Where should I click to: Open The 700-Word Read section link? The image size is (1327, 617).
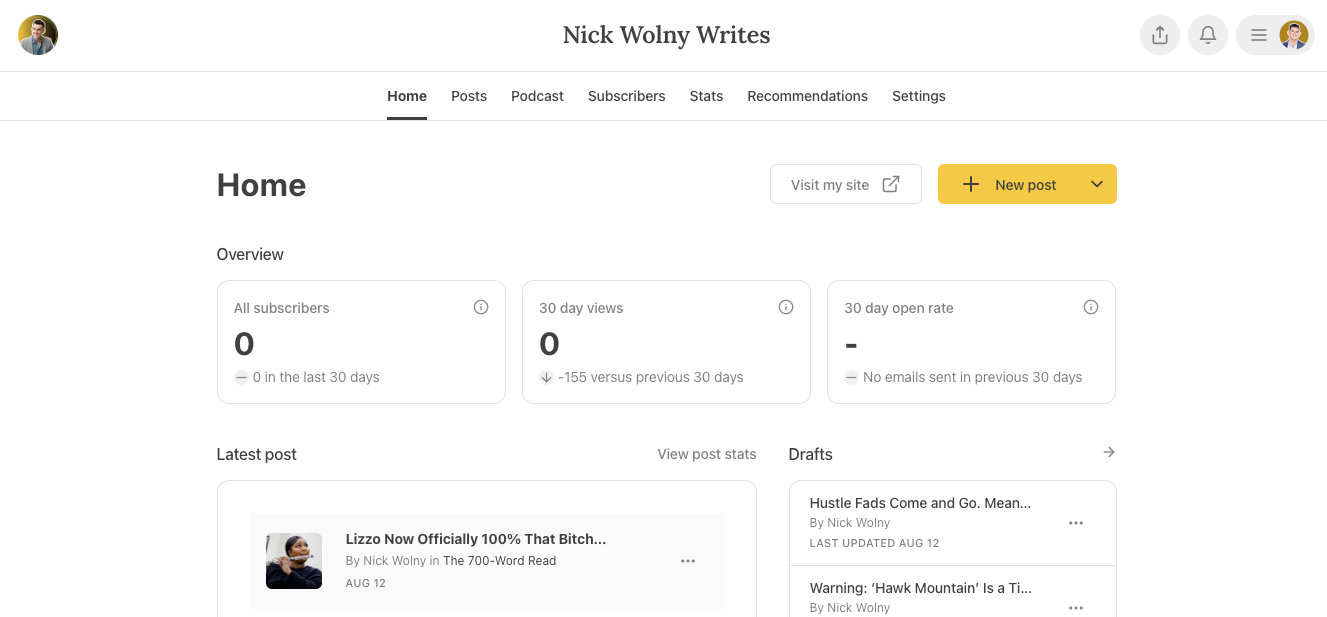tap(499, 561)
